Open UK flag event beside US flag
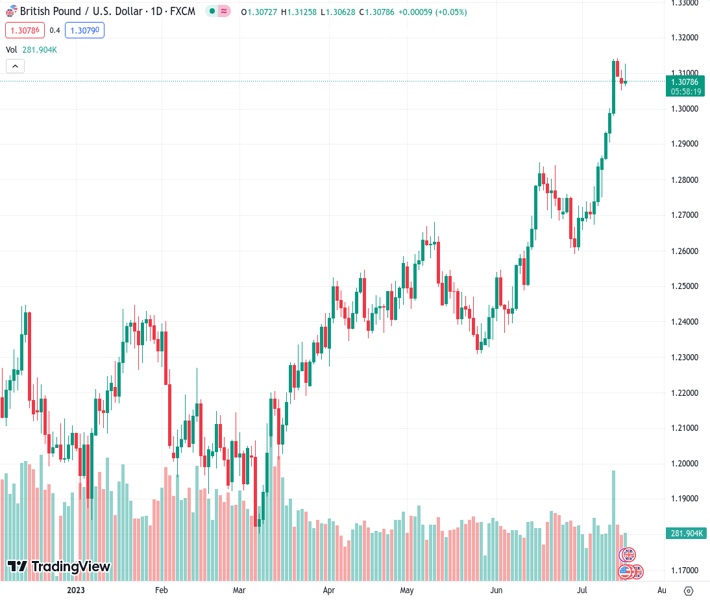Image resolution: width=710 pixels, height=600 pixels. tap(637, 572)
